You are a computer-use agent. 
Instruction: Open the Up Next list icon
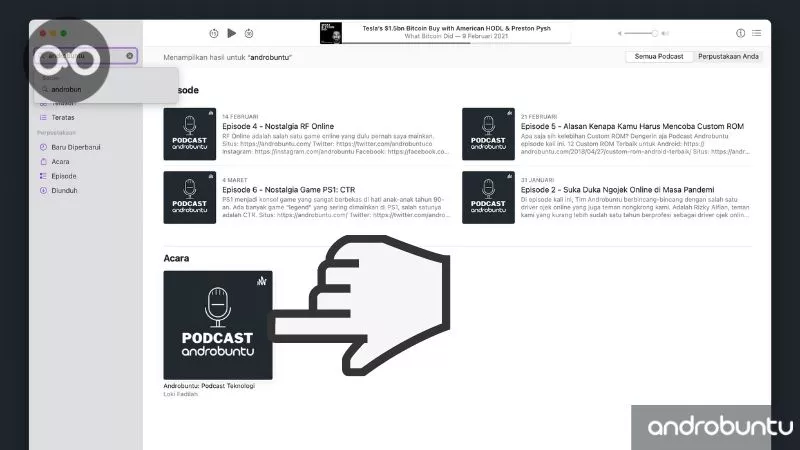[757, 33]
